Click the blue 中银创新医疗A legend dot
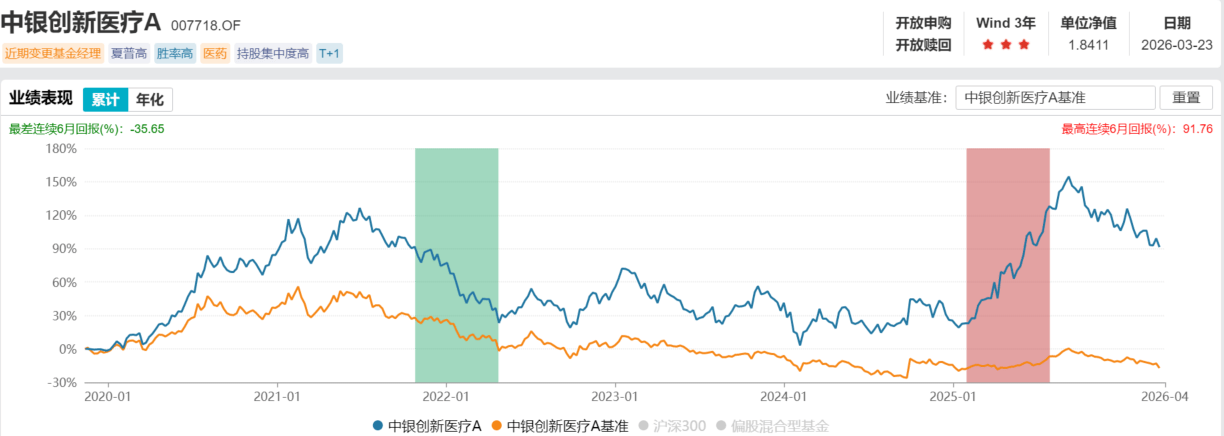Viewport: 1224px width, 436px height. [378, 426]
